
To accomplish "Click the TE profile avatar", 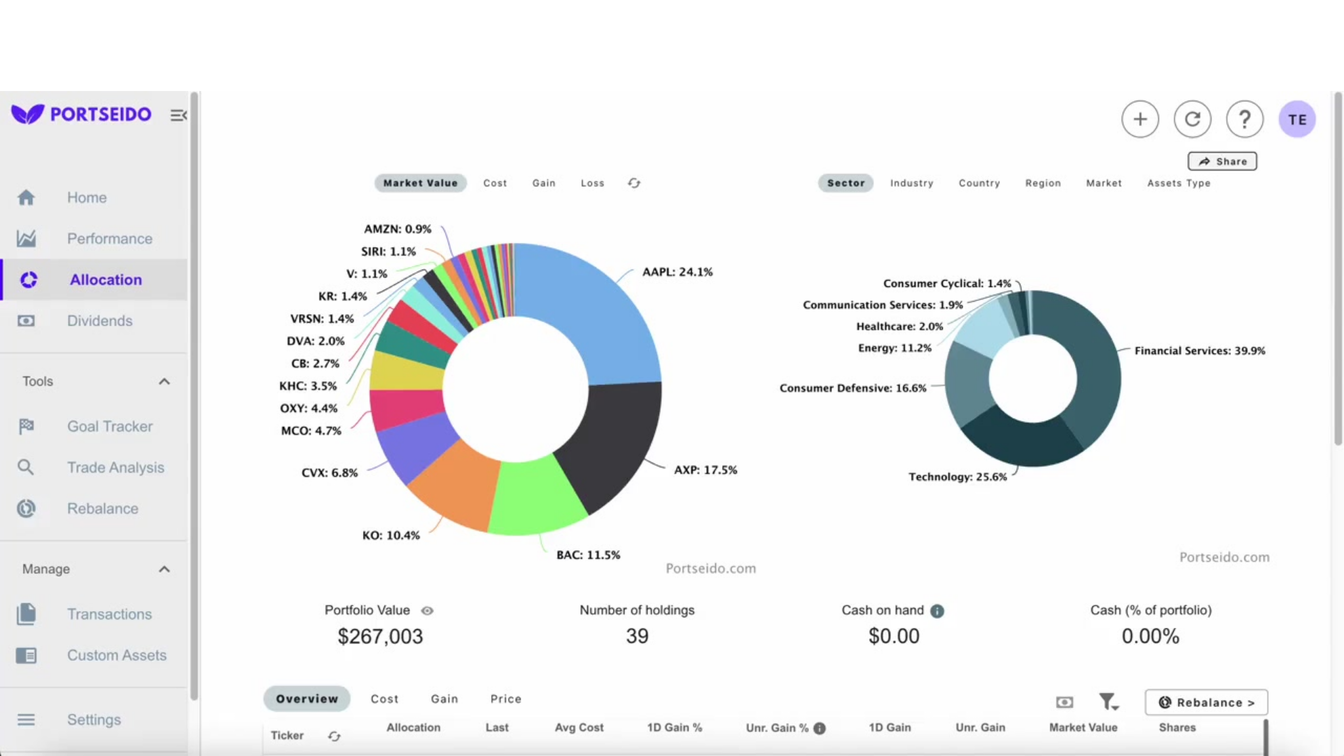I will 1297,118.
